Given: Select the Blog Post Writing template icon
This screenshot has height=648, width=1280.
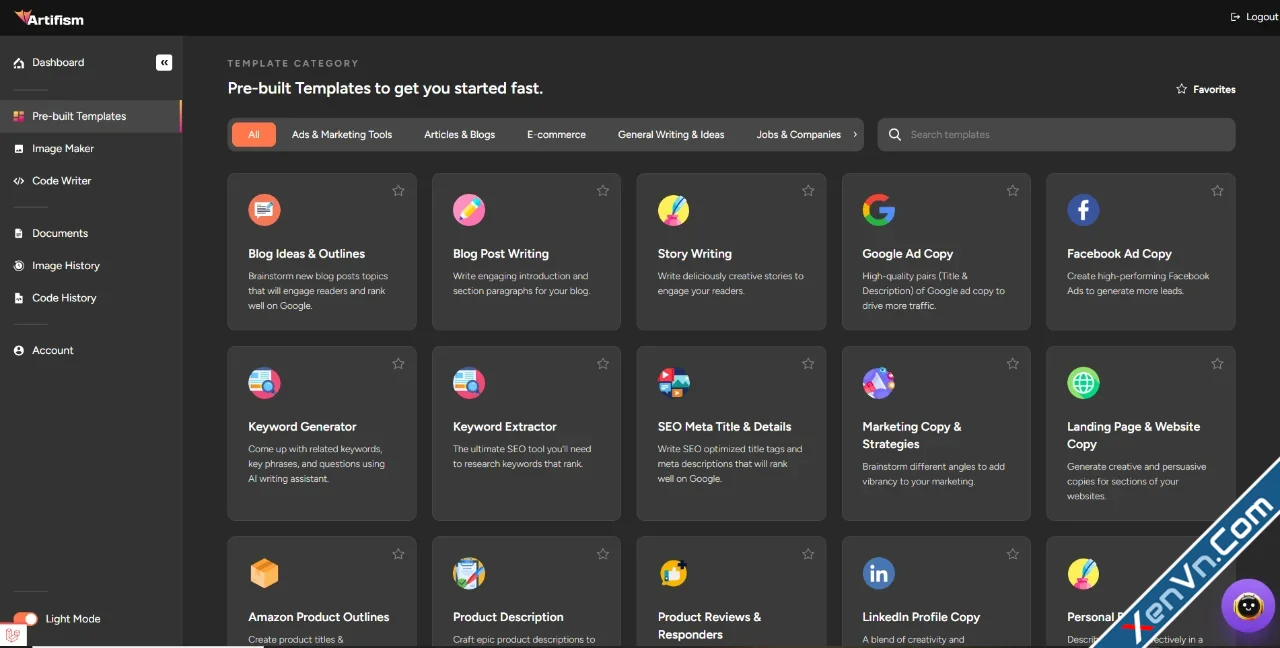Looking at the screenshot, I should [468, 209].
